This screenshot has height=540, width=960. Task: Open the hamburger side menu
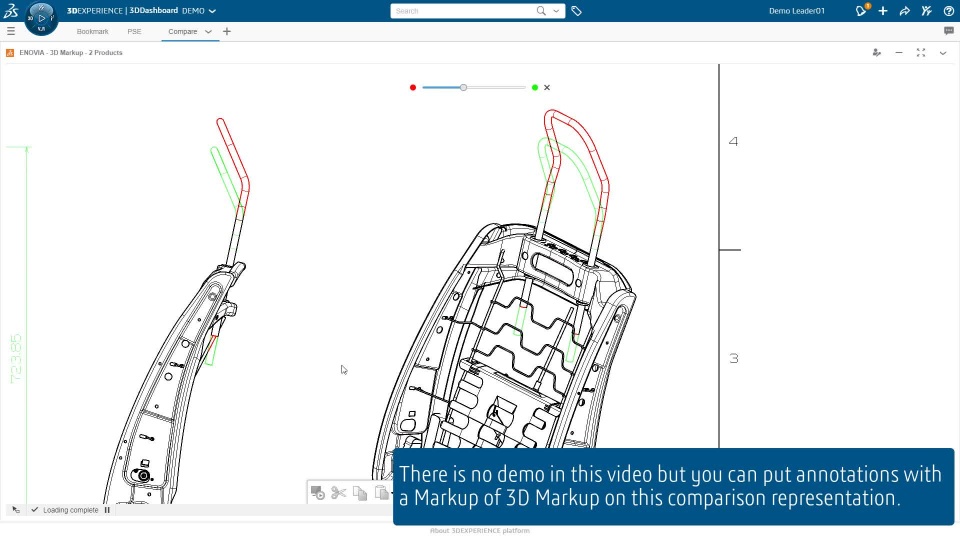[11, 31]
